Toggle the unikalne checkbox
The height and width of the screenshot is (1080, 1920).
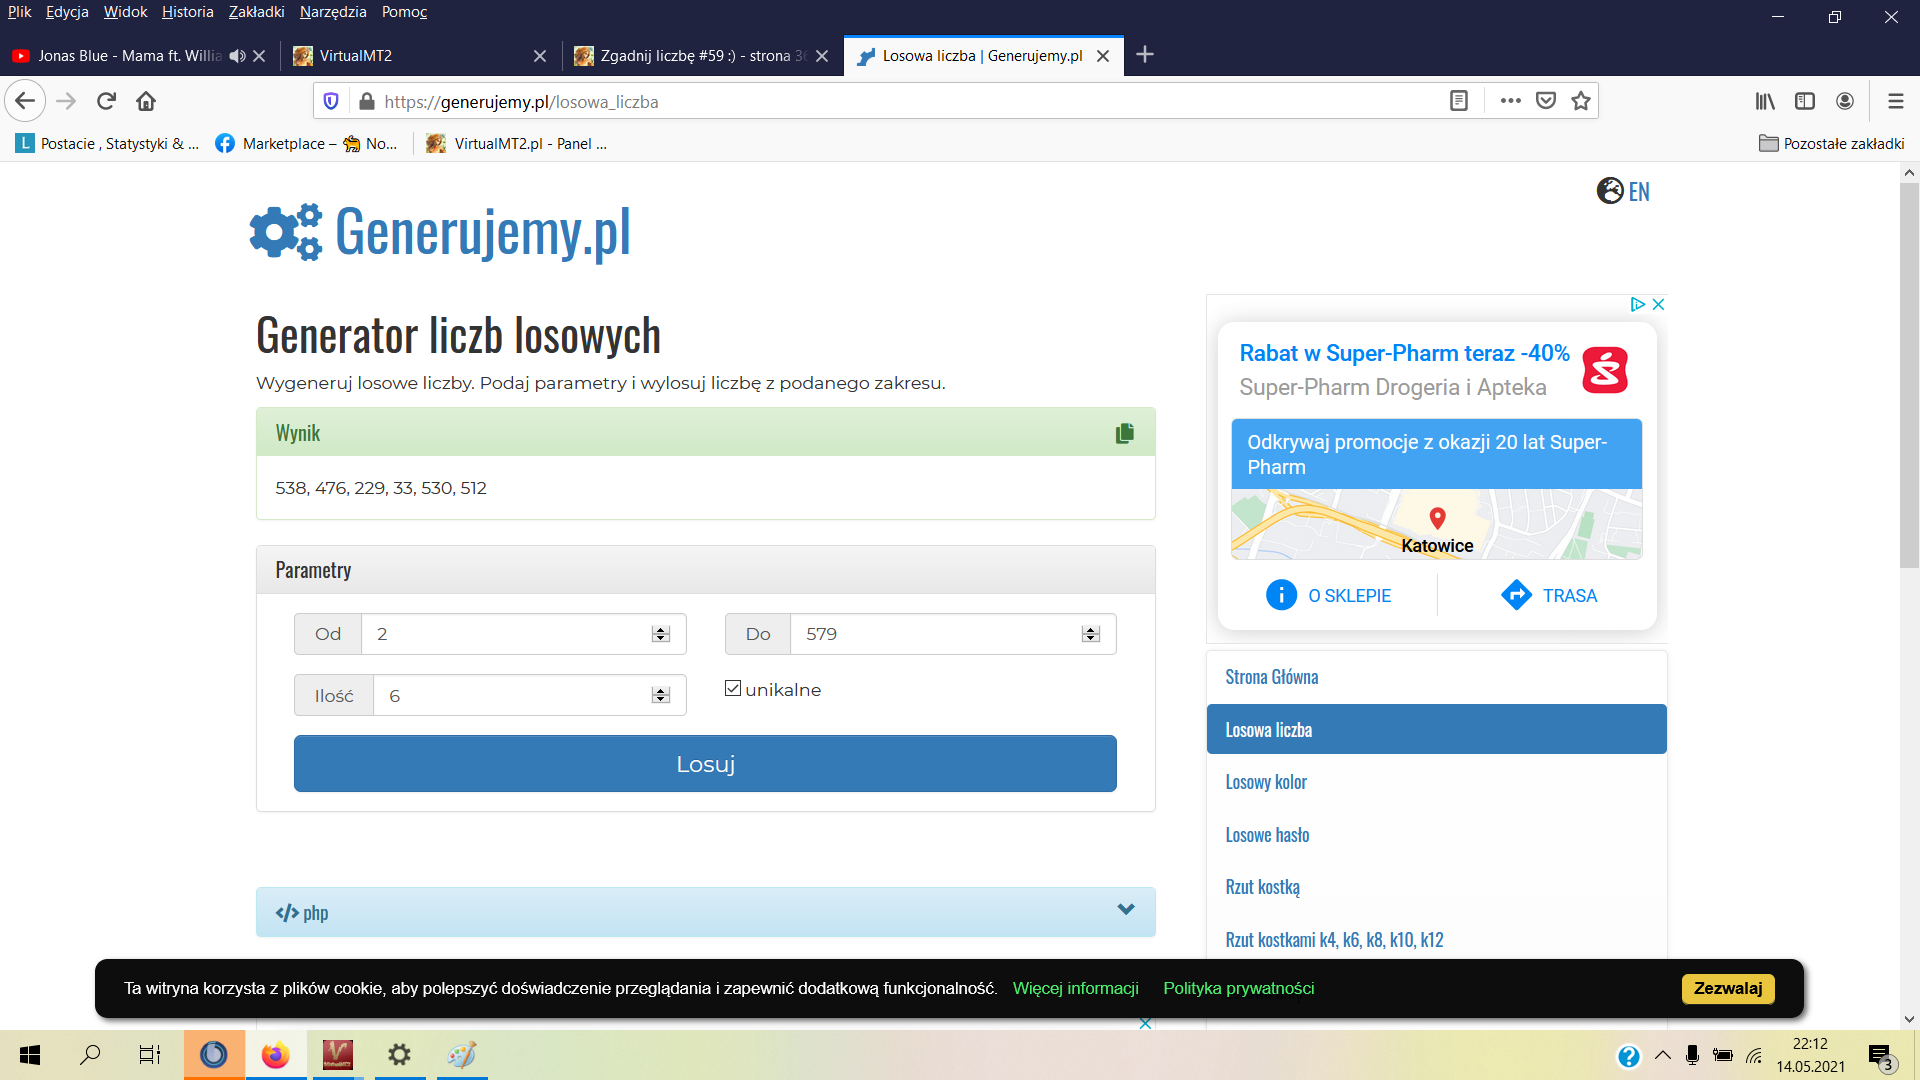[x=733, y=688]
